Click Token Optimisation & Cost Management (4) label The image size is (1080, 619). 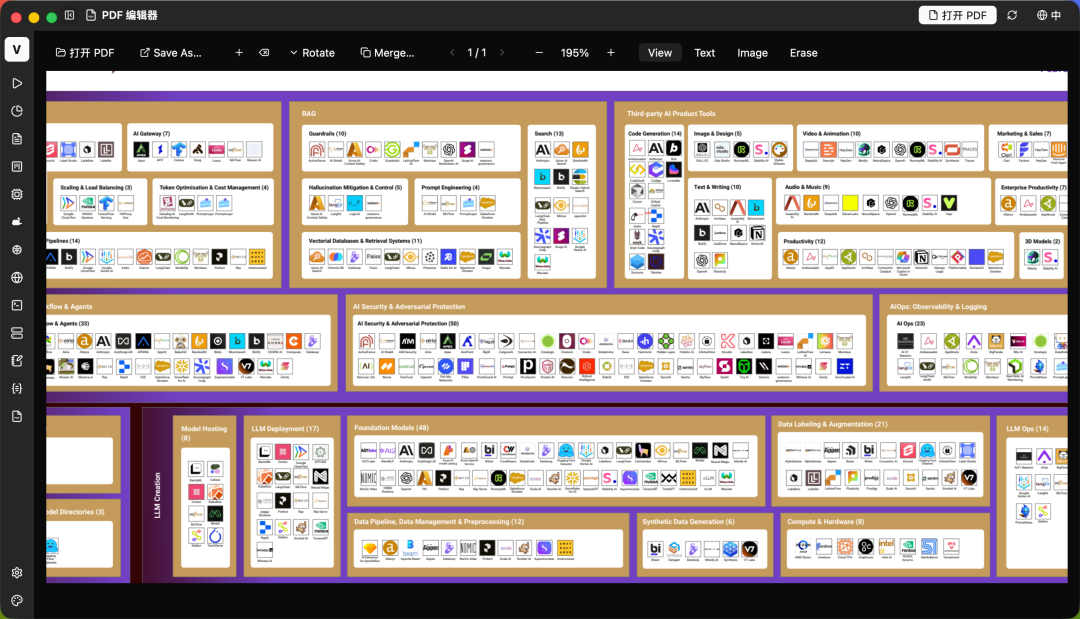[214, 187]
